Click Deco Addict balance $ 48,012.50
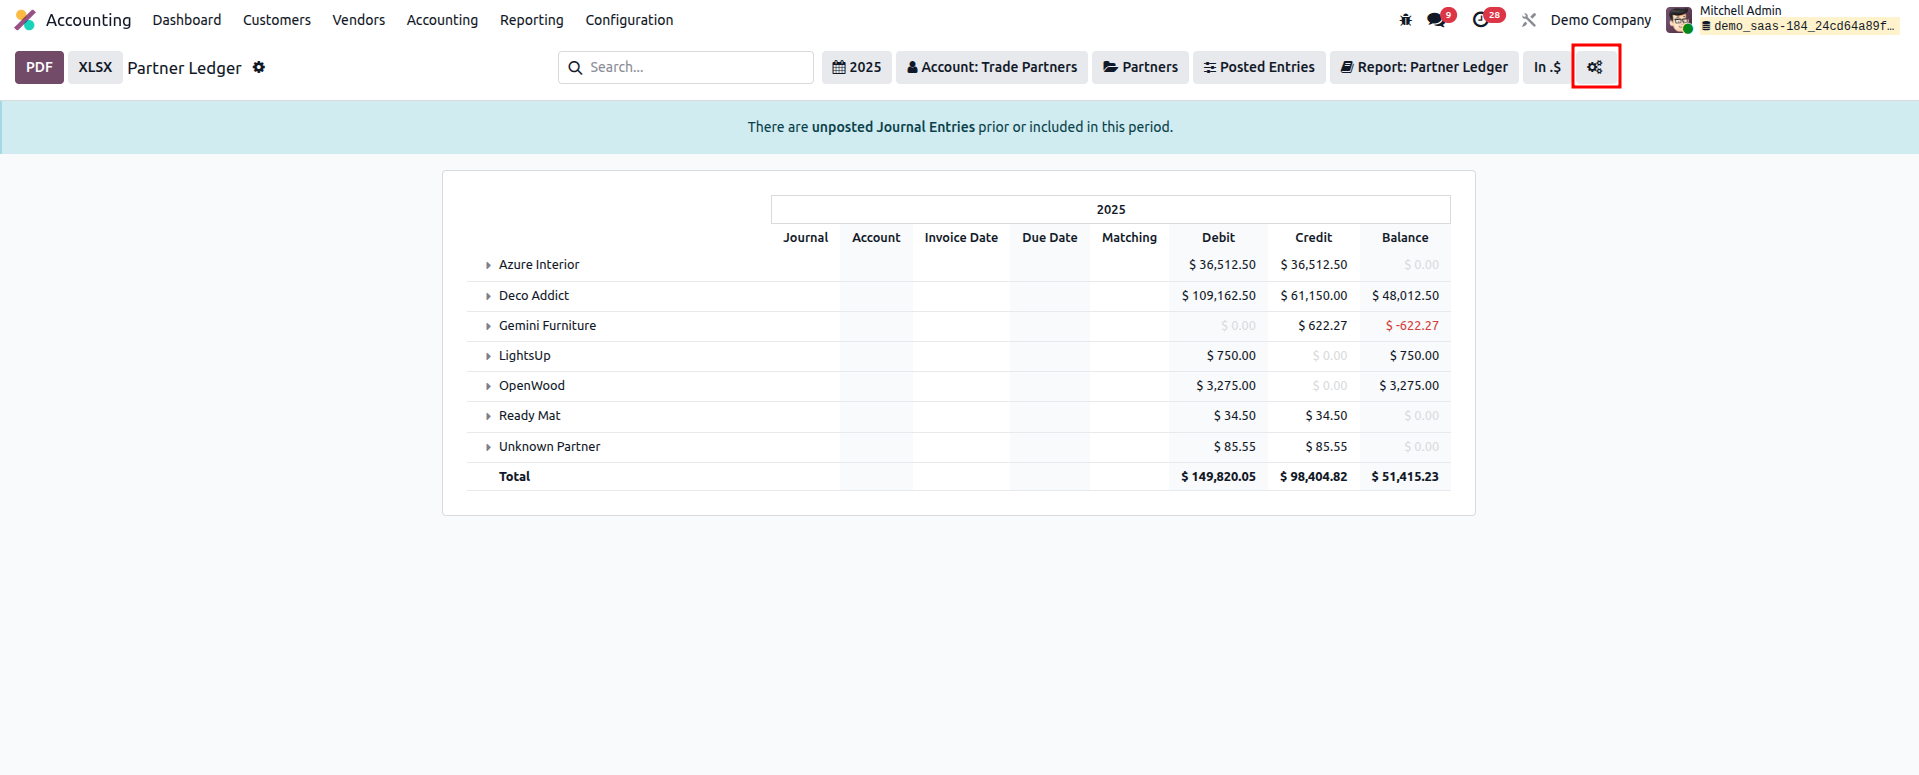The width and height of the screenshot is (1919, 775). click(1405, 296)
